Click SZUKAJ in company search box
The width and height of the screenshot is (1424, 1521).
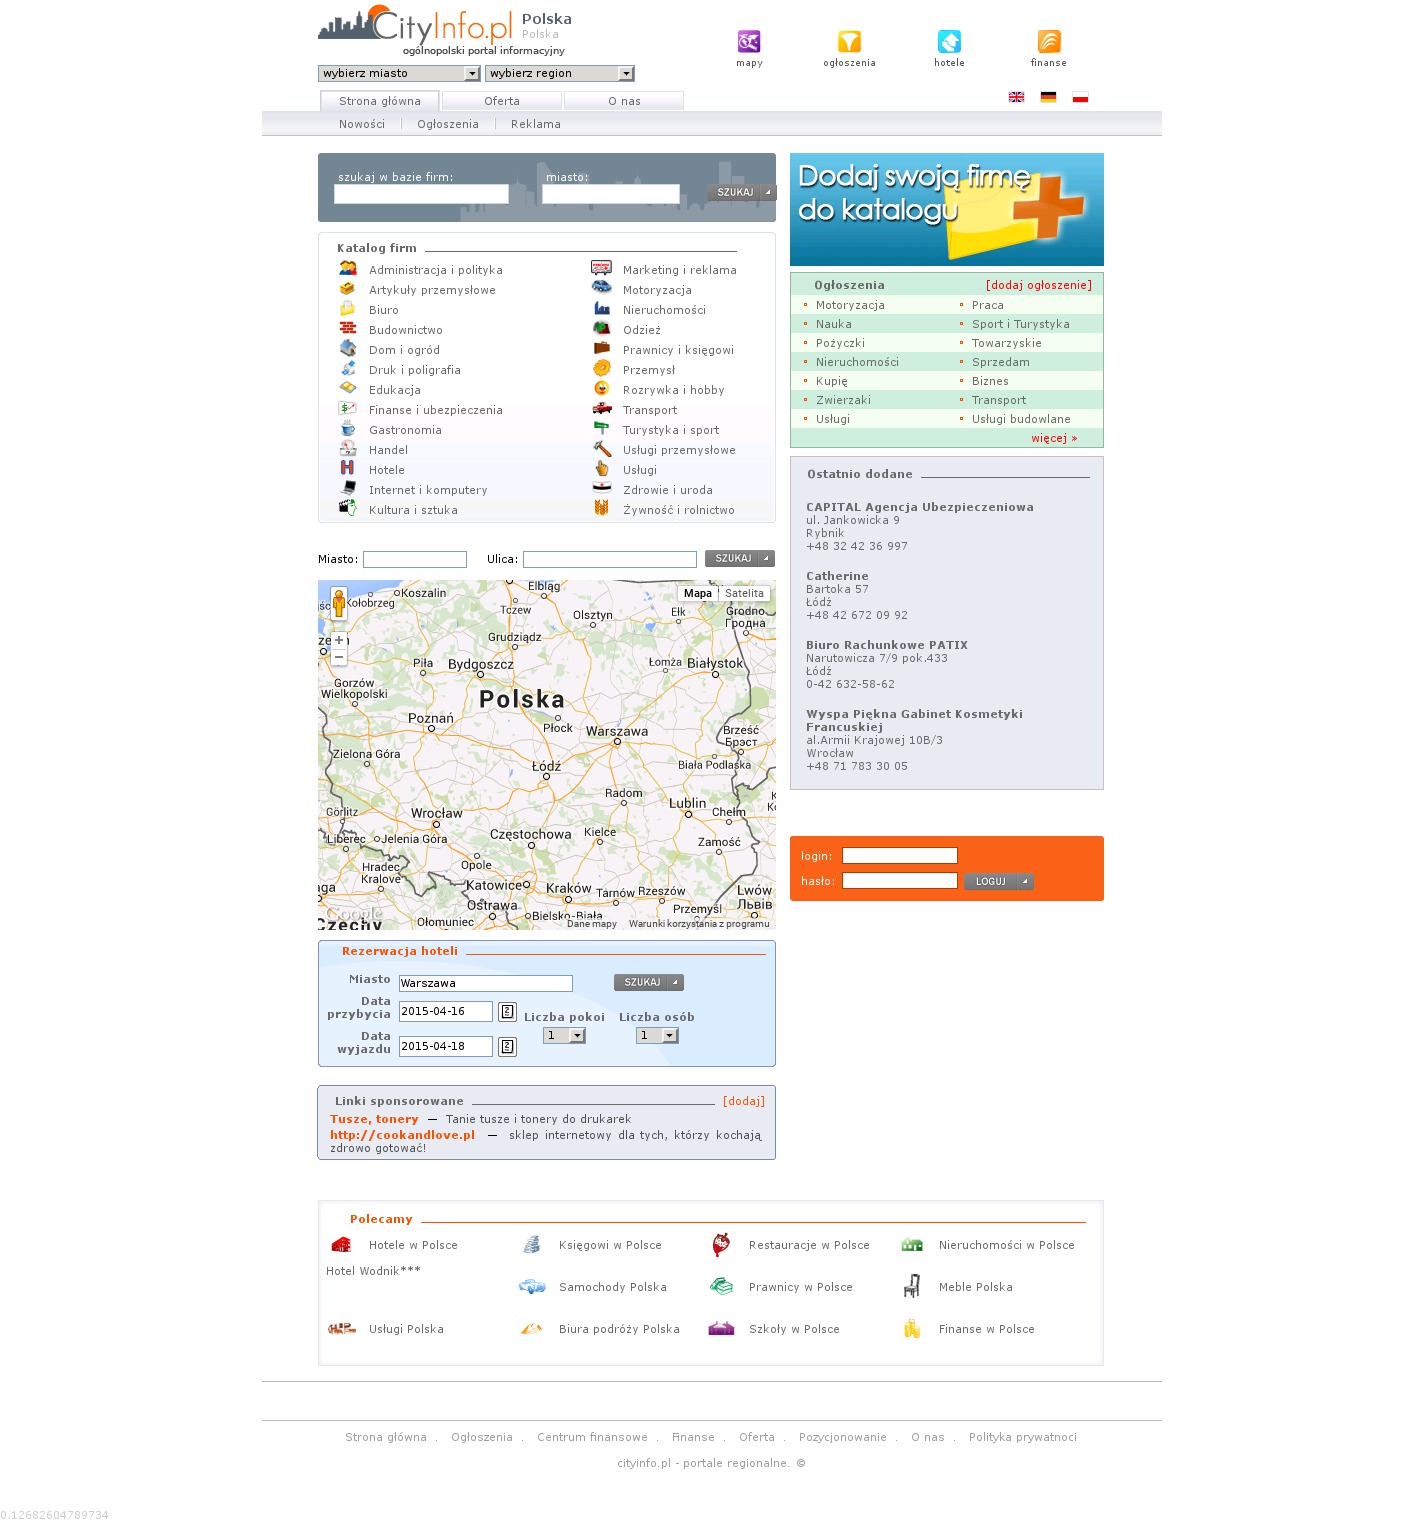click(742, 192)
